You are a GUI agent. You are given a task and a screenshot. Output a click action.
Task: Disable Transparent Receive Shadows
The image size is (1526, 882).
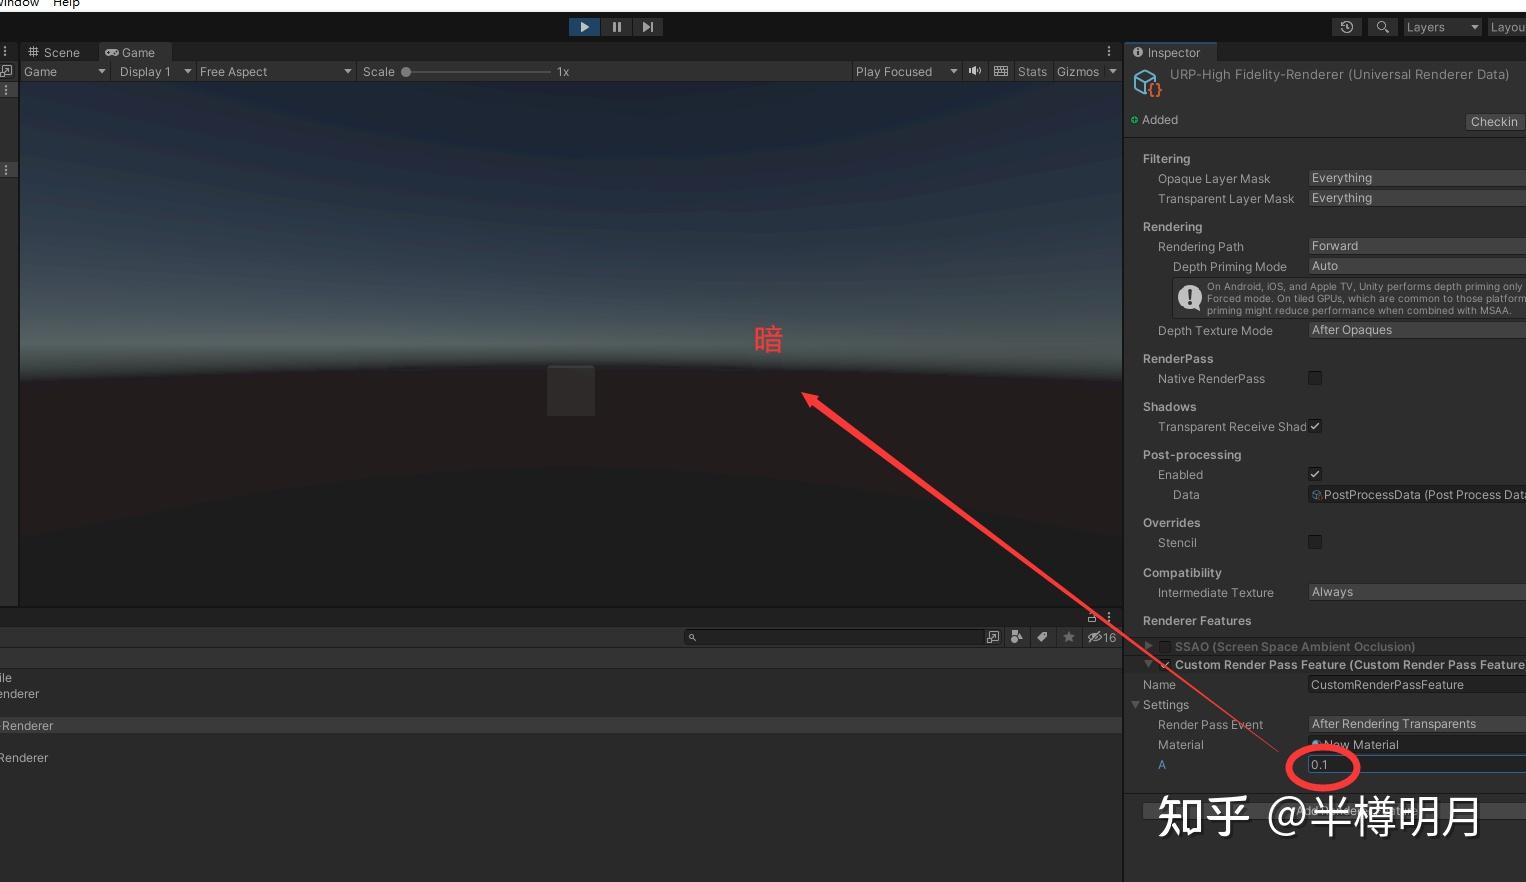(1315, 426)
